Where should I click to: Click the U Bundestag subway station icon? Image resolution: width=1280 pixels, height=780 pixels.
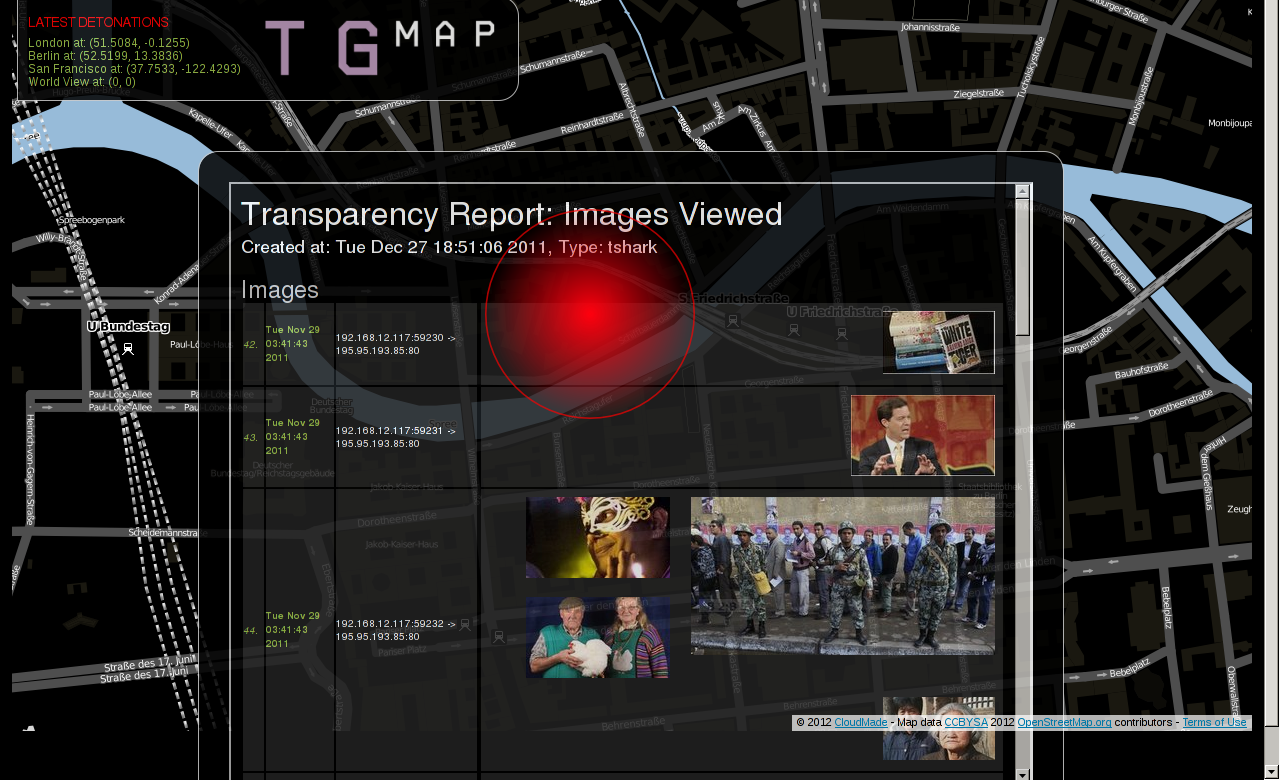click(128, 348)
